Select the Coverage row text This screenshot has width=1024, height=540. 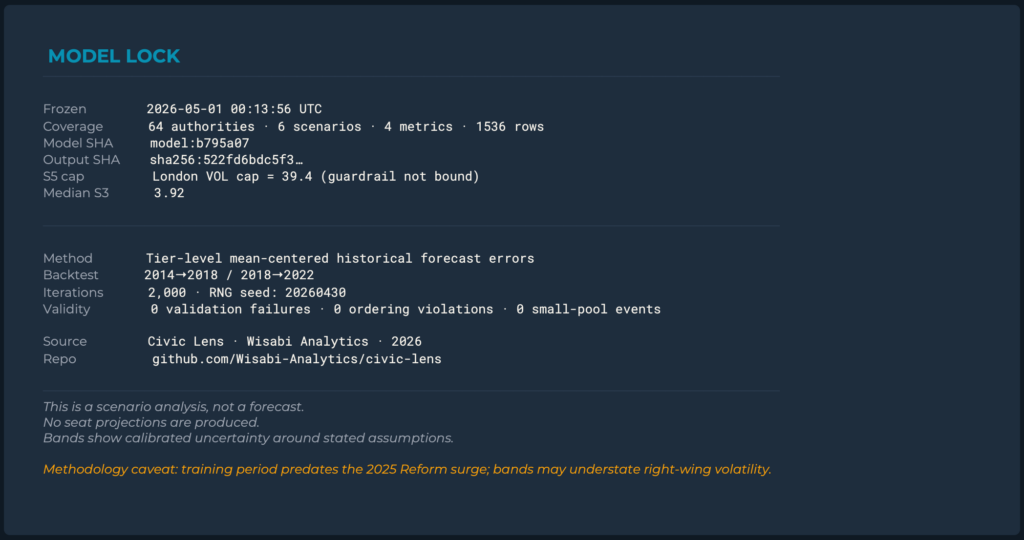[x=345, y=127]
